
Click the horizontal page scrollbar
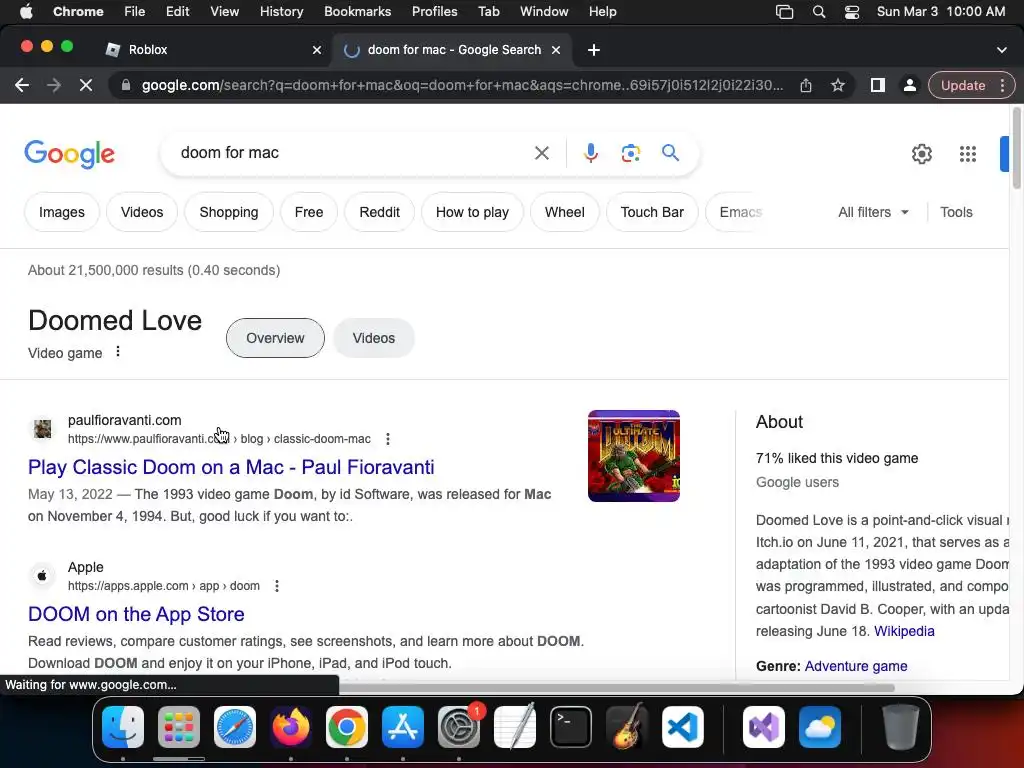coord(616,688)
